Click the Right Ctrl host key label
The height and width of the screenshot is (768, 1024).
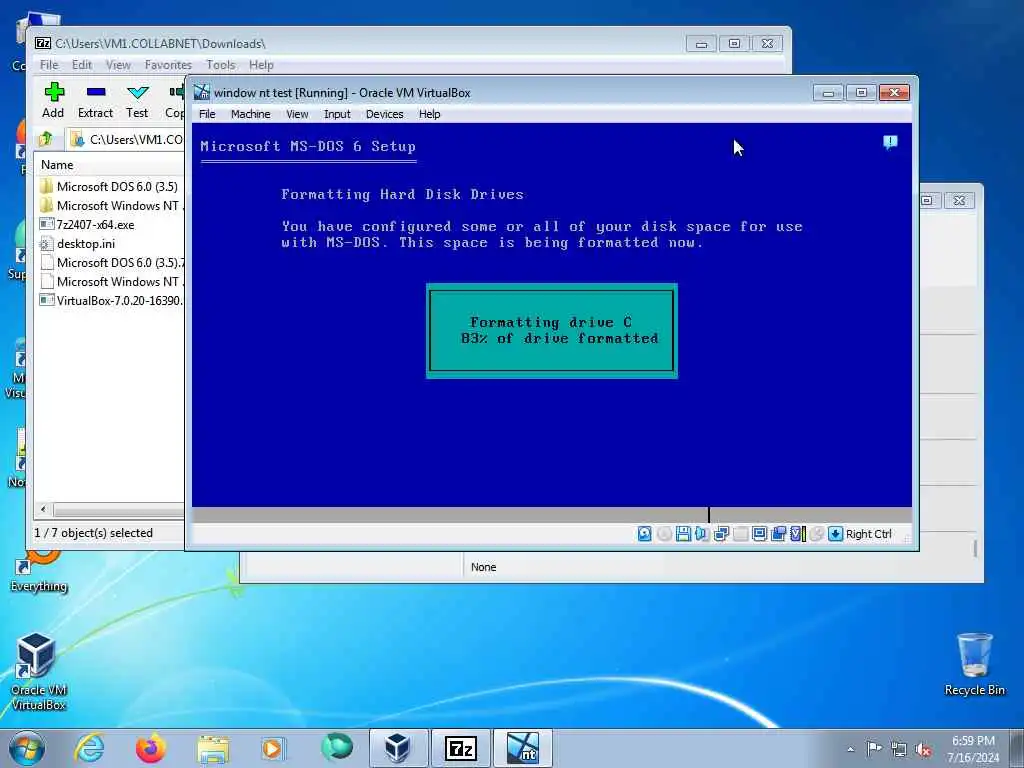(x=869, y=534)
